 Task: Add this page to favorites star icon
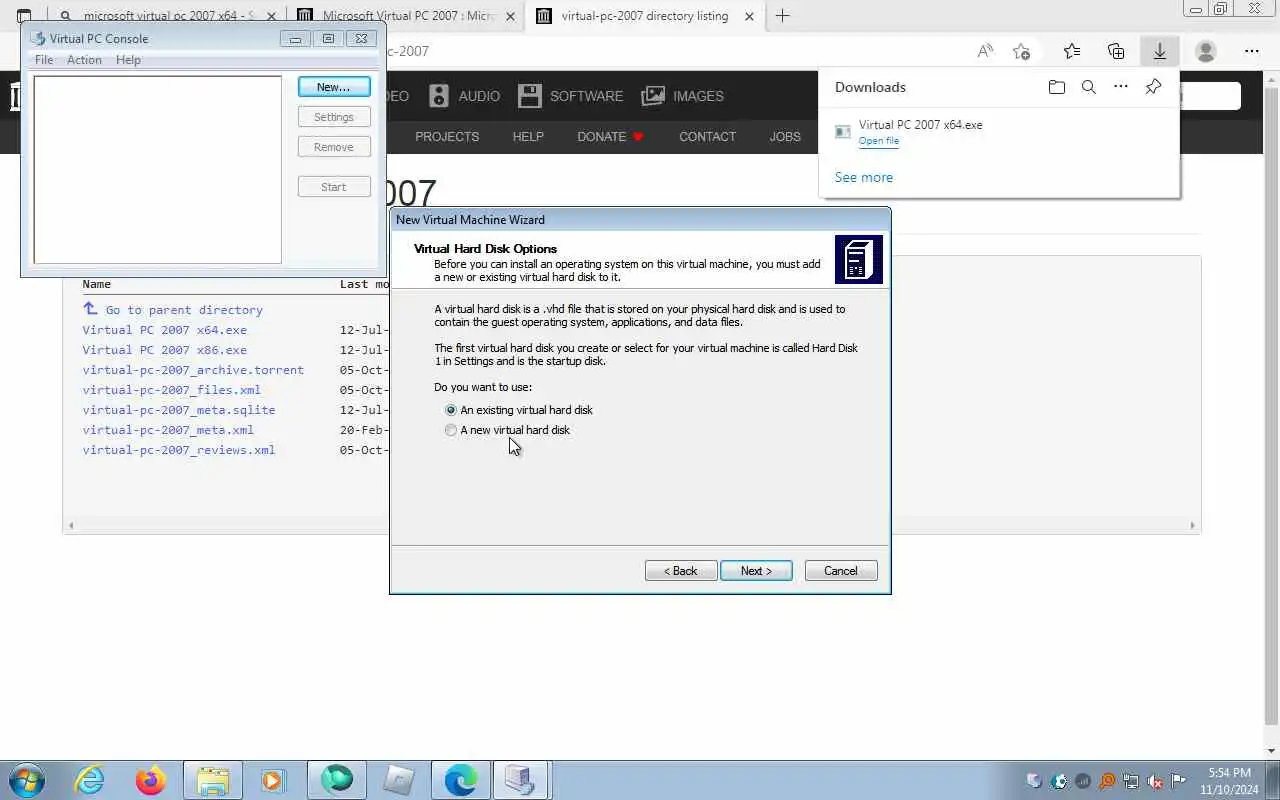pos(1021,51)
